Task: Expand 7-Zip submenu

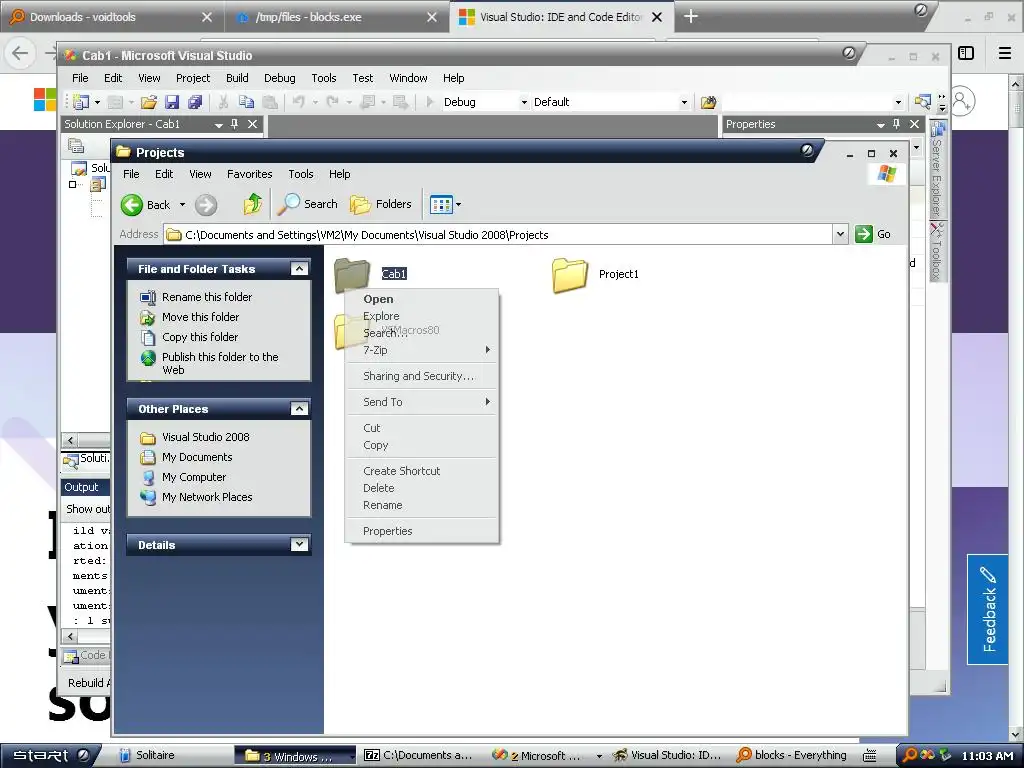Action: click(x=422, y=350)
